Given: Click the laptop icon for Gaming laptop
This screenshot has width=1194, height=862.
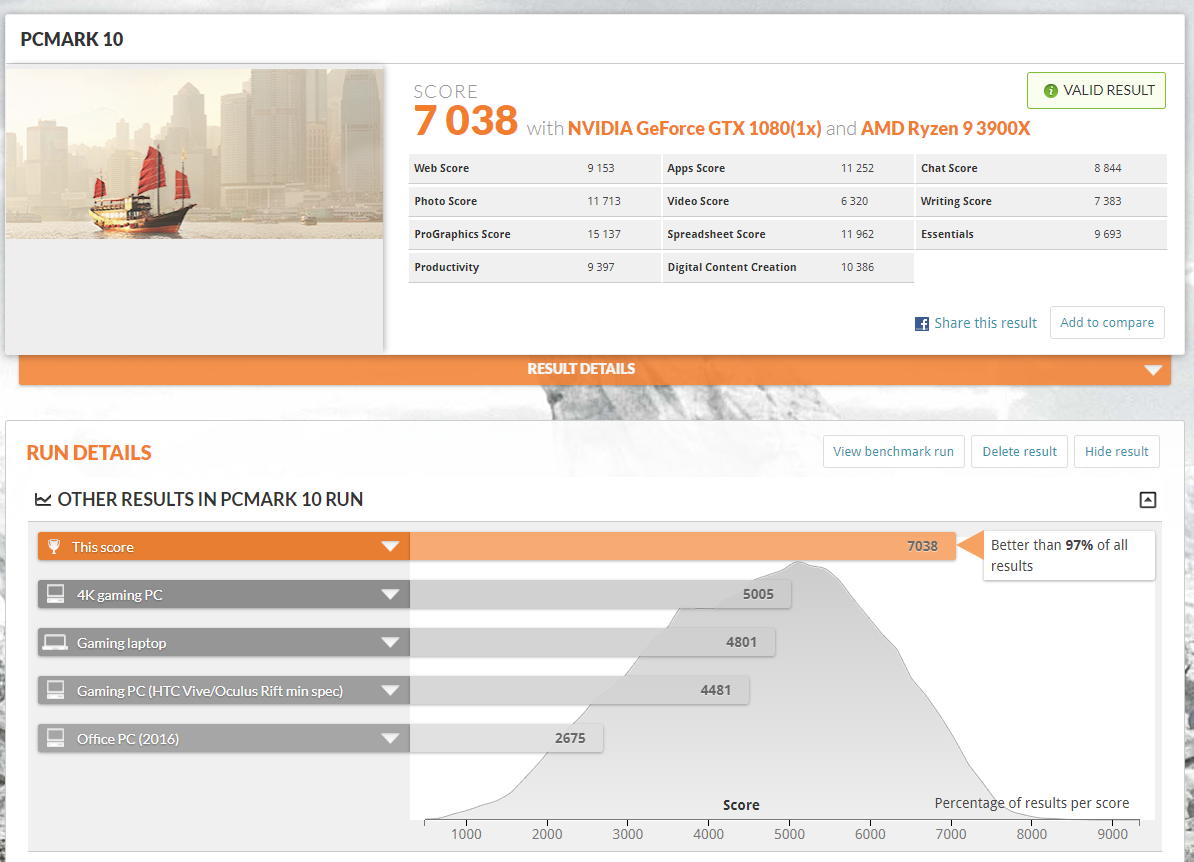Looking at the screenshot, I should coord(55,643).
